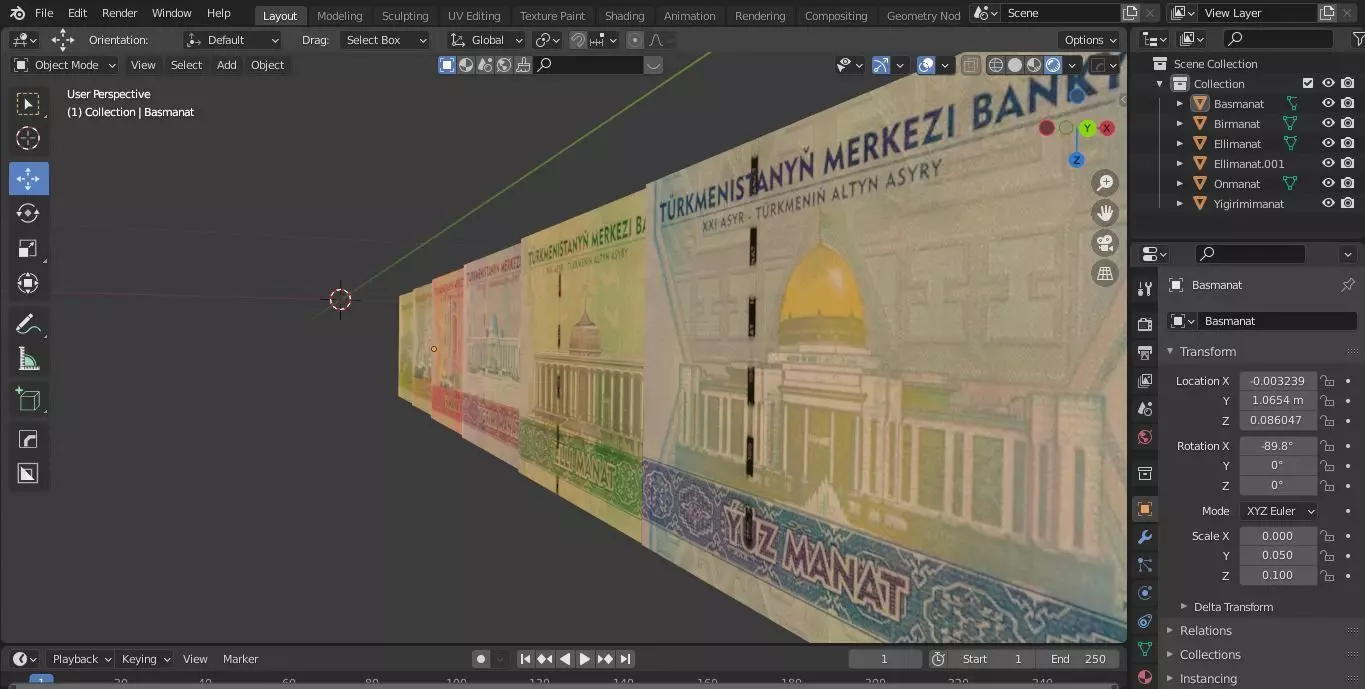
Task: Select the Measure tool
Action: (x=28, y=359)
